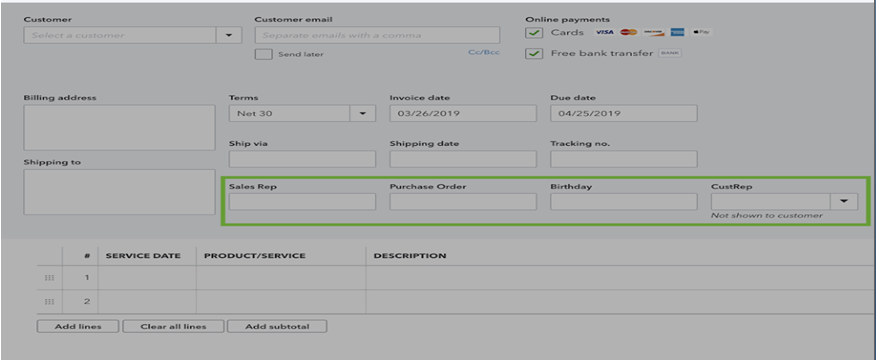Click the BANK badge icon

pos(670,53)
